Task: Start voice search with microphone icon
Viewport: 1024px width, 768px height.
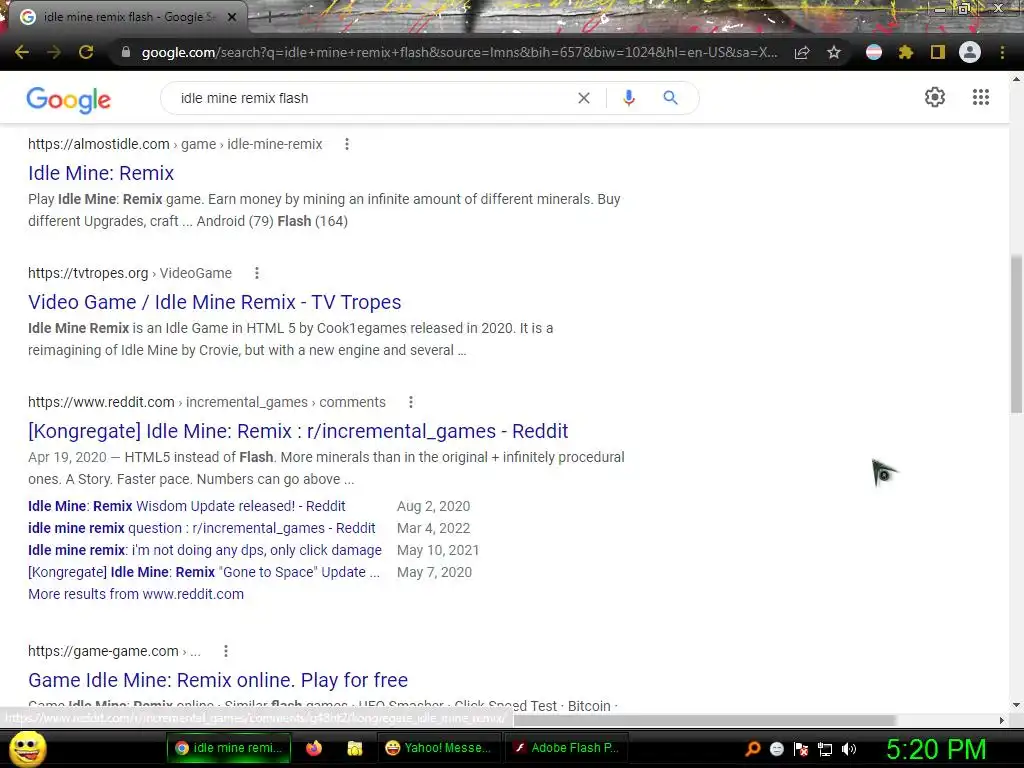Action: tap(629, 98)
